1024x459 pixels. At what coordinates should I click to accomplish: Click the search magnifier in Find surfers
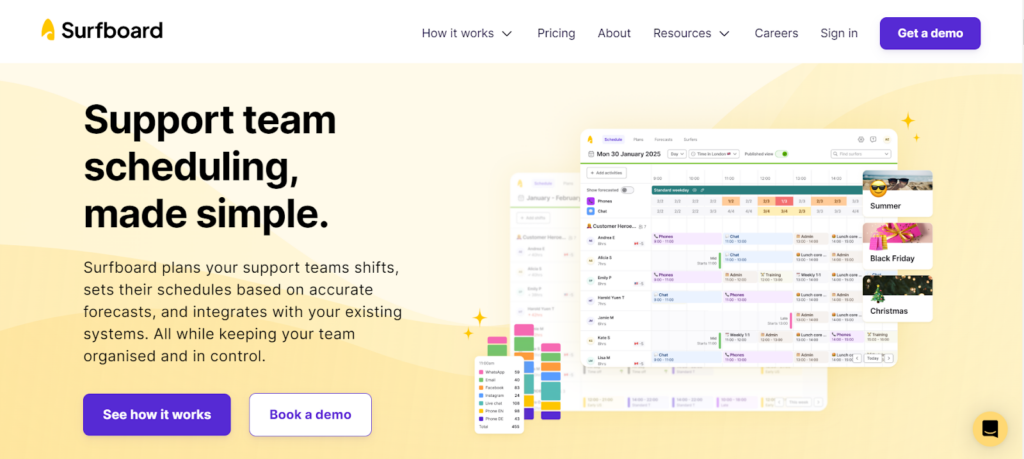tap(835, 154)
